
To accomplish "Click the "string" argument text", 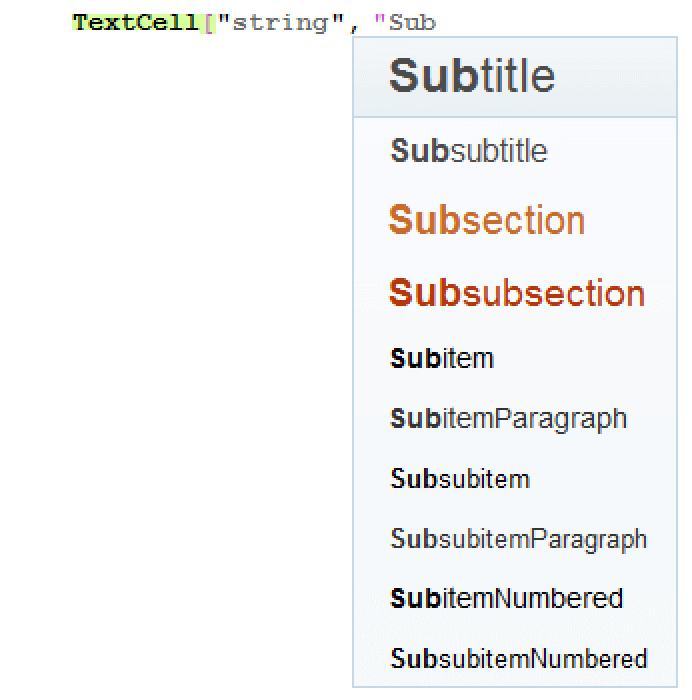I will click(x=279, y=22).
